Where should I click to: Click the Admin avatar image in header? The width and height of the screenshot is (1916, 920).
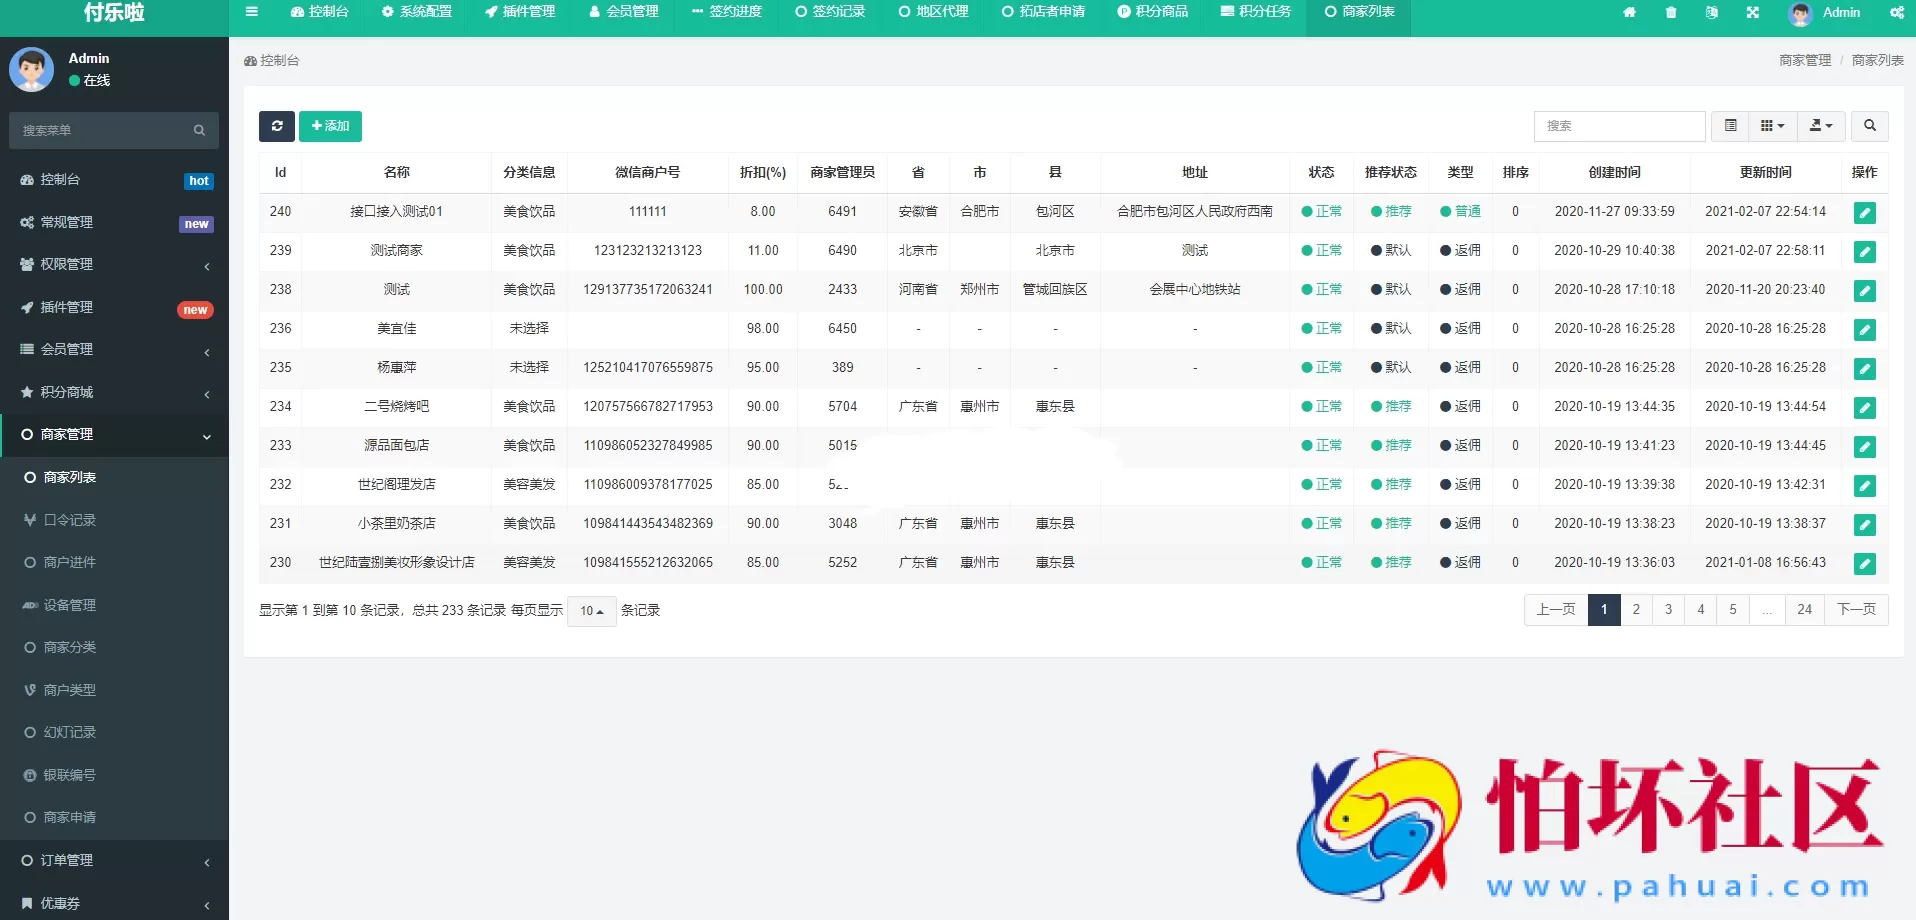pyautogui.click(x=1800, y=13)
